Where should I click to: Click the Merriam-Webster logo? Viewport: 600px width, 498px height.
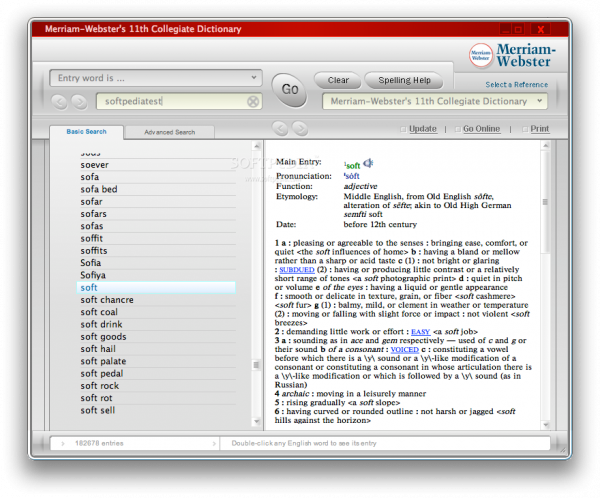(512, 56)
